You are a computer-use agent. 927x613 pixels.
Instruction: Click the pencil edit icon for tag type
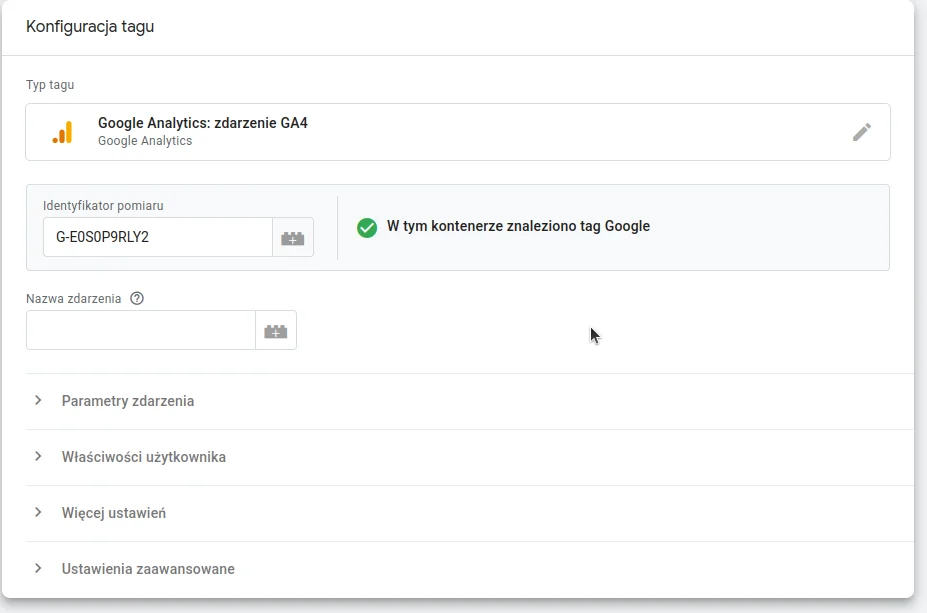tap(861, 132)
